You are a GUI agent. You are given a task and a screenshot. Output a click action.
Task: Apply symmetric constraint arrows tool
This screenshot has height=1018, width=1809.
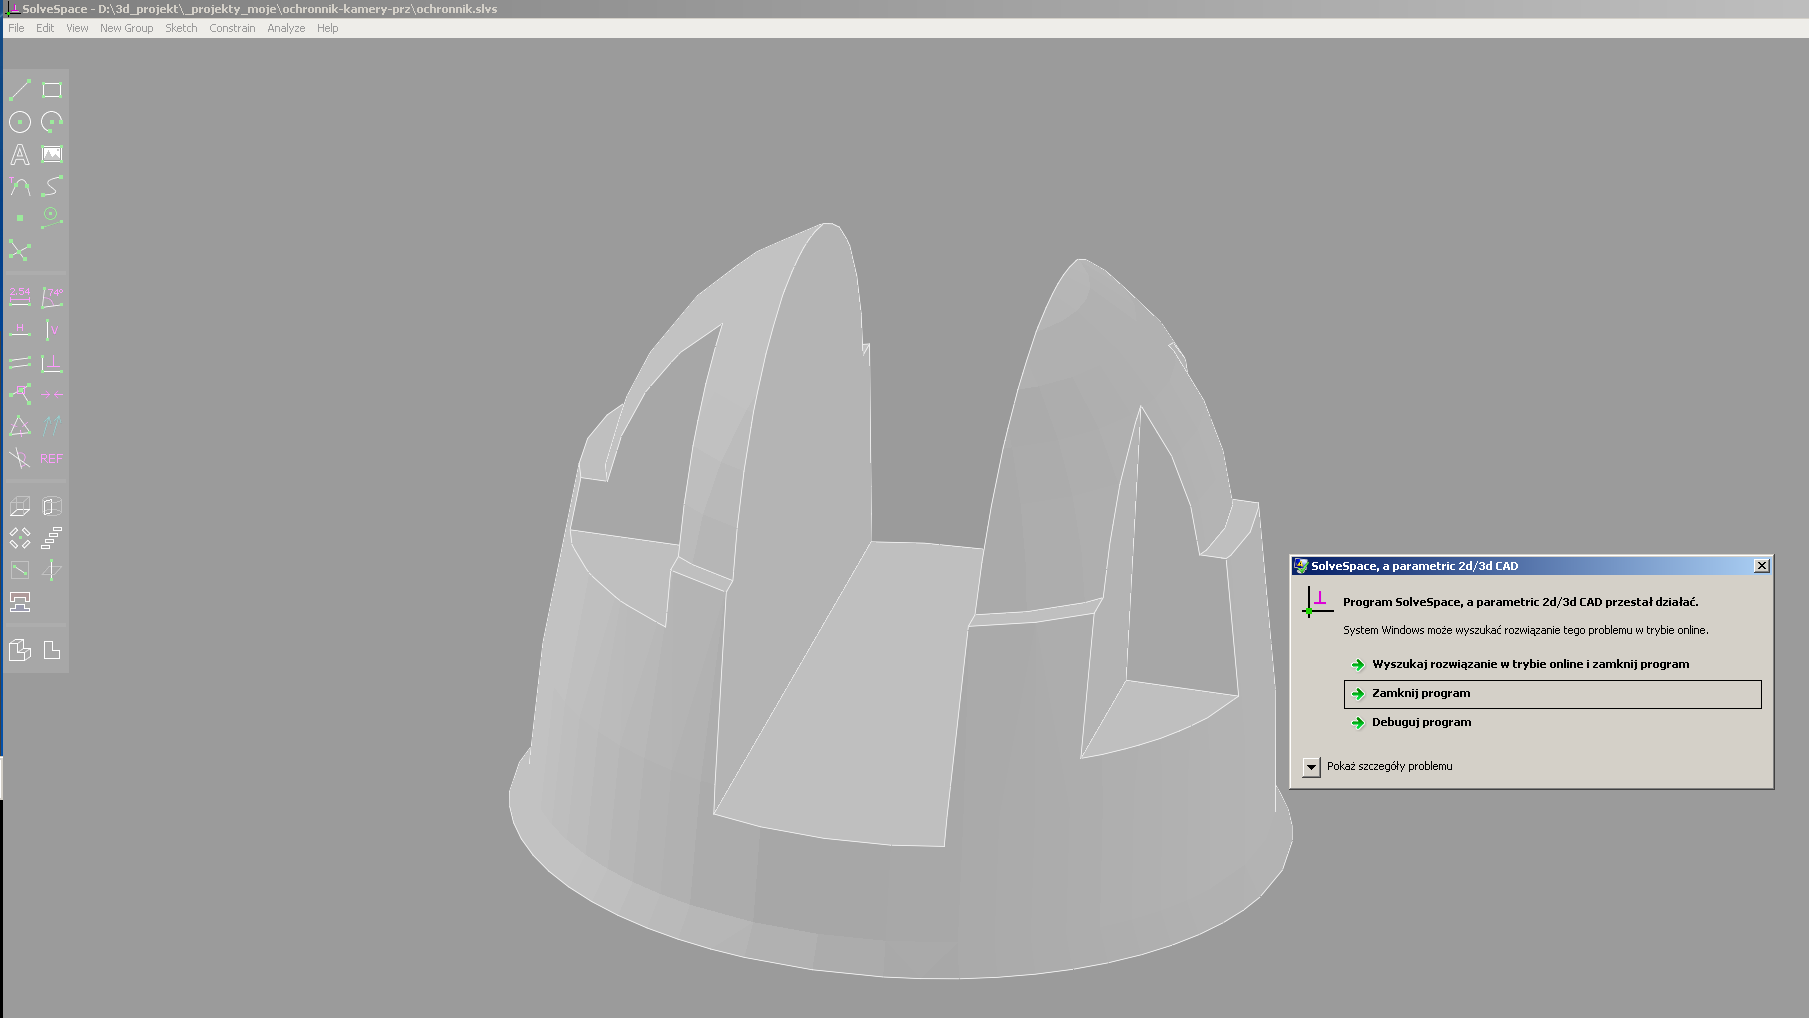tap(52, 394)
